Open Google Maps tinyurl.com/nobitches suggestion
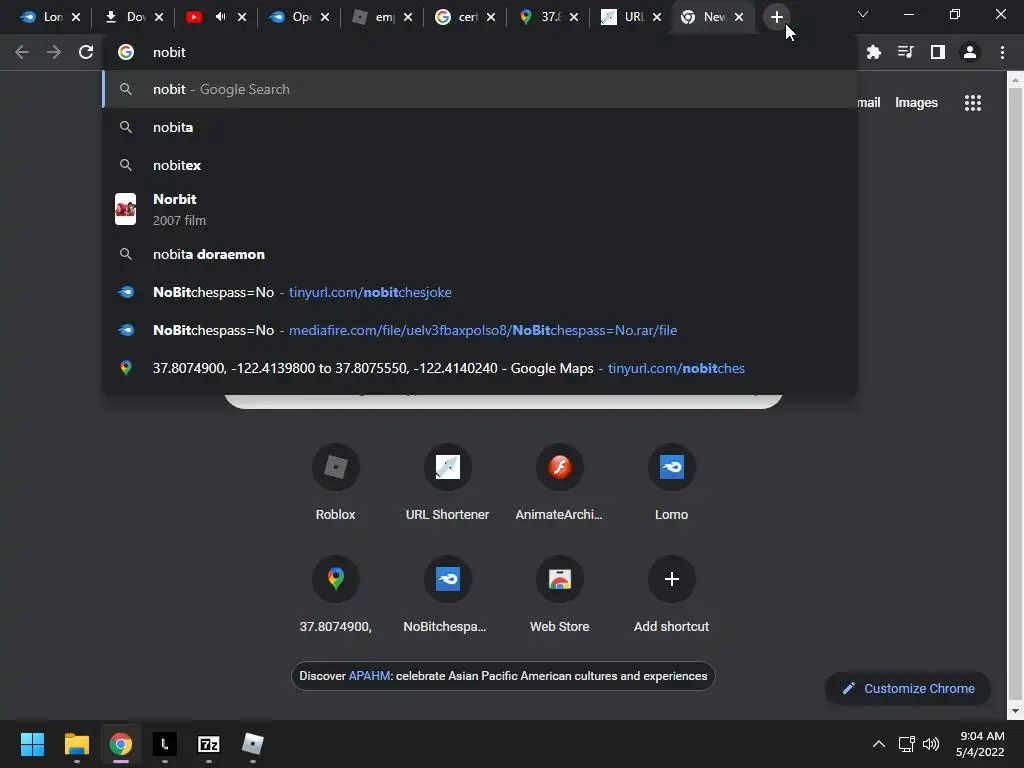 tap(480, 368)
